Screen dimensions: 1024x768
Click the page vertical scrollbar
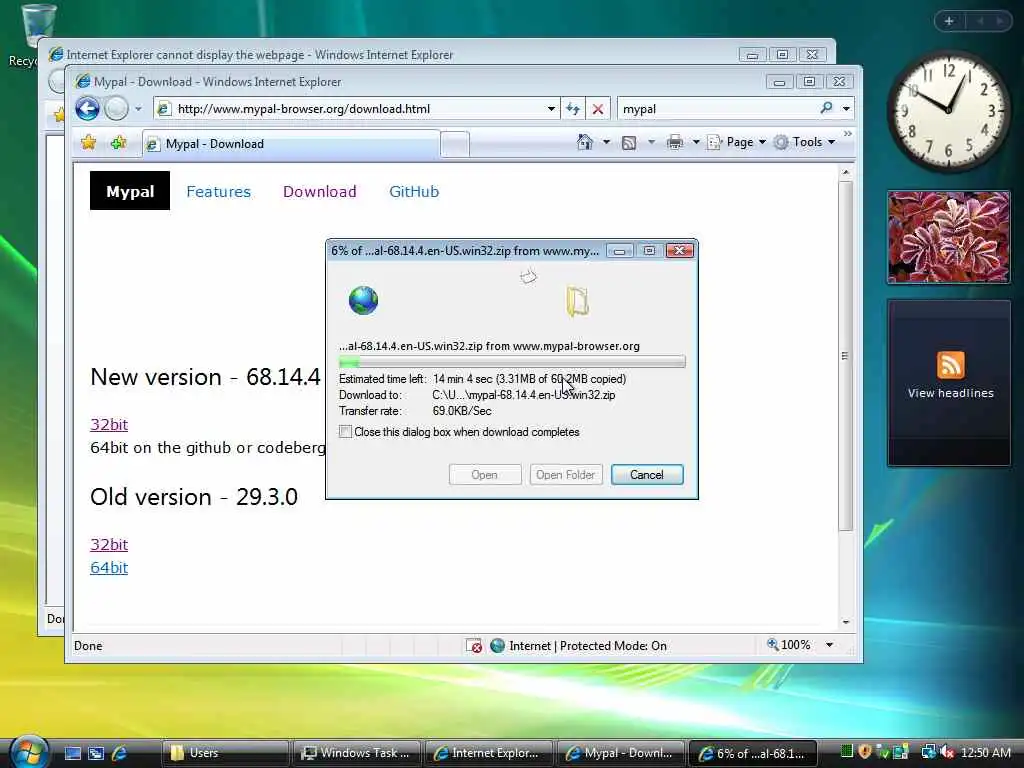[845, 356]
